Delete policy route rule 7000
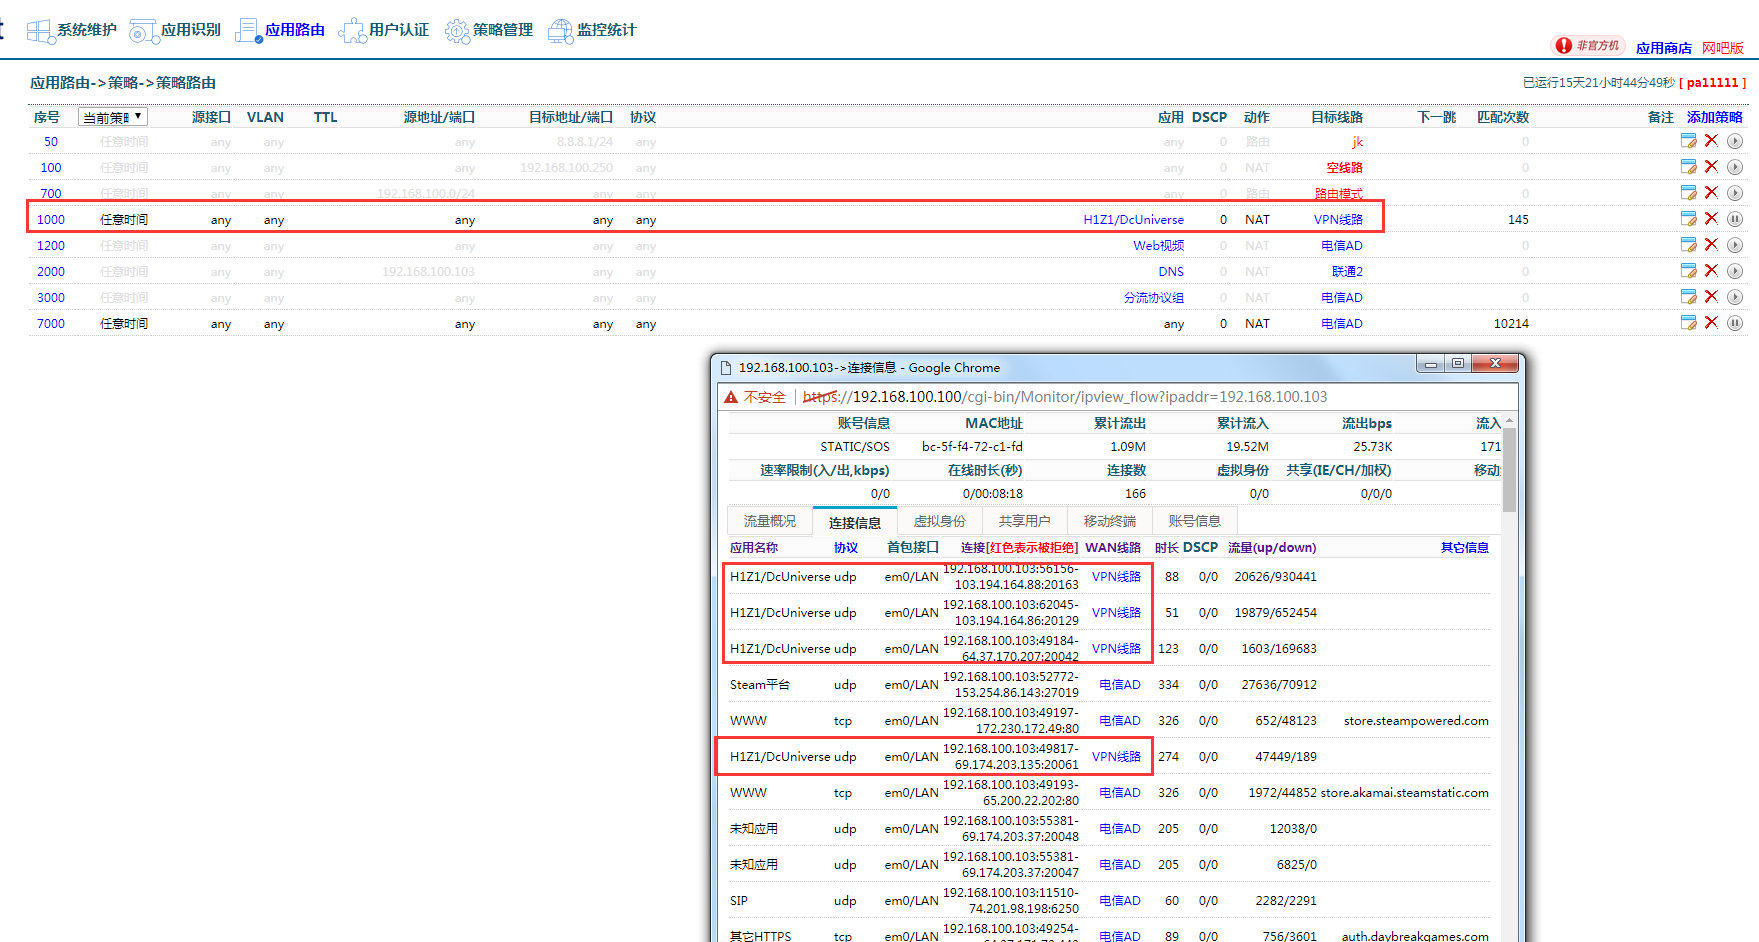 1711,323
